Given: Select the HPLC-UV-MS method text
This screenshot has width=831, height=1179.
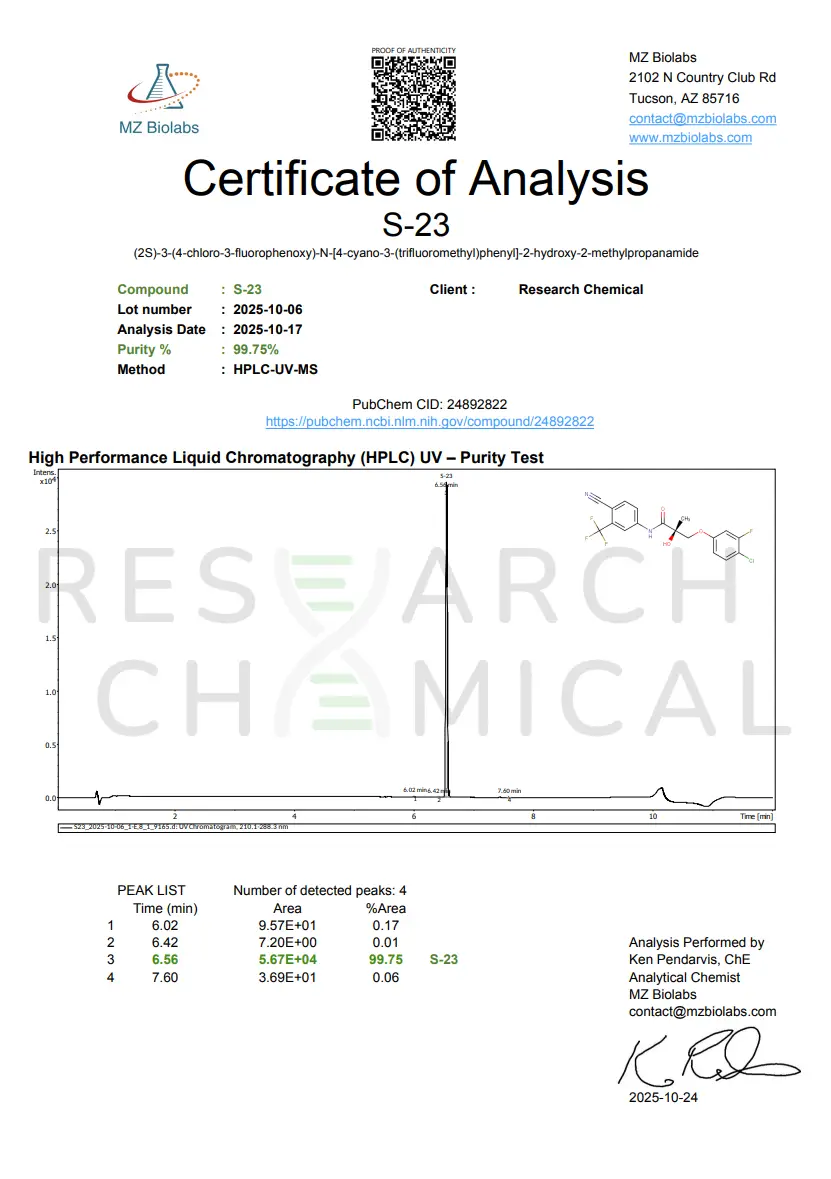Looking at the screenshot, I should (x=276, y=369).
